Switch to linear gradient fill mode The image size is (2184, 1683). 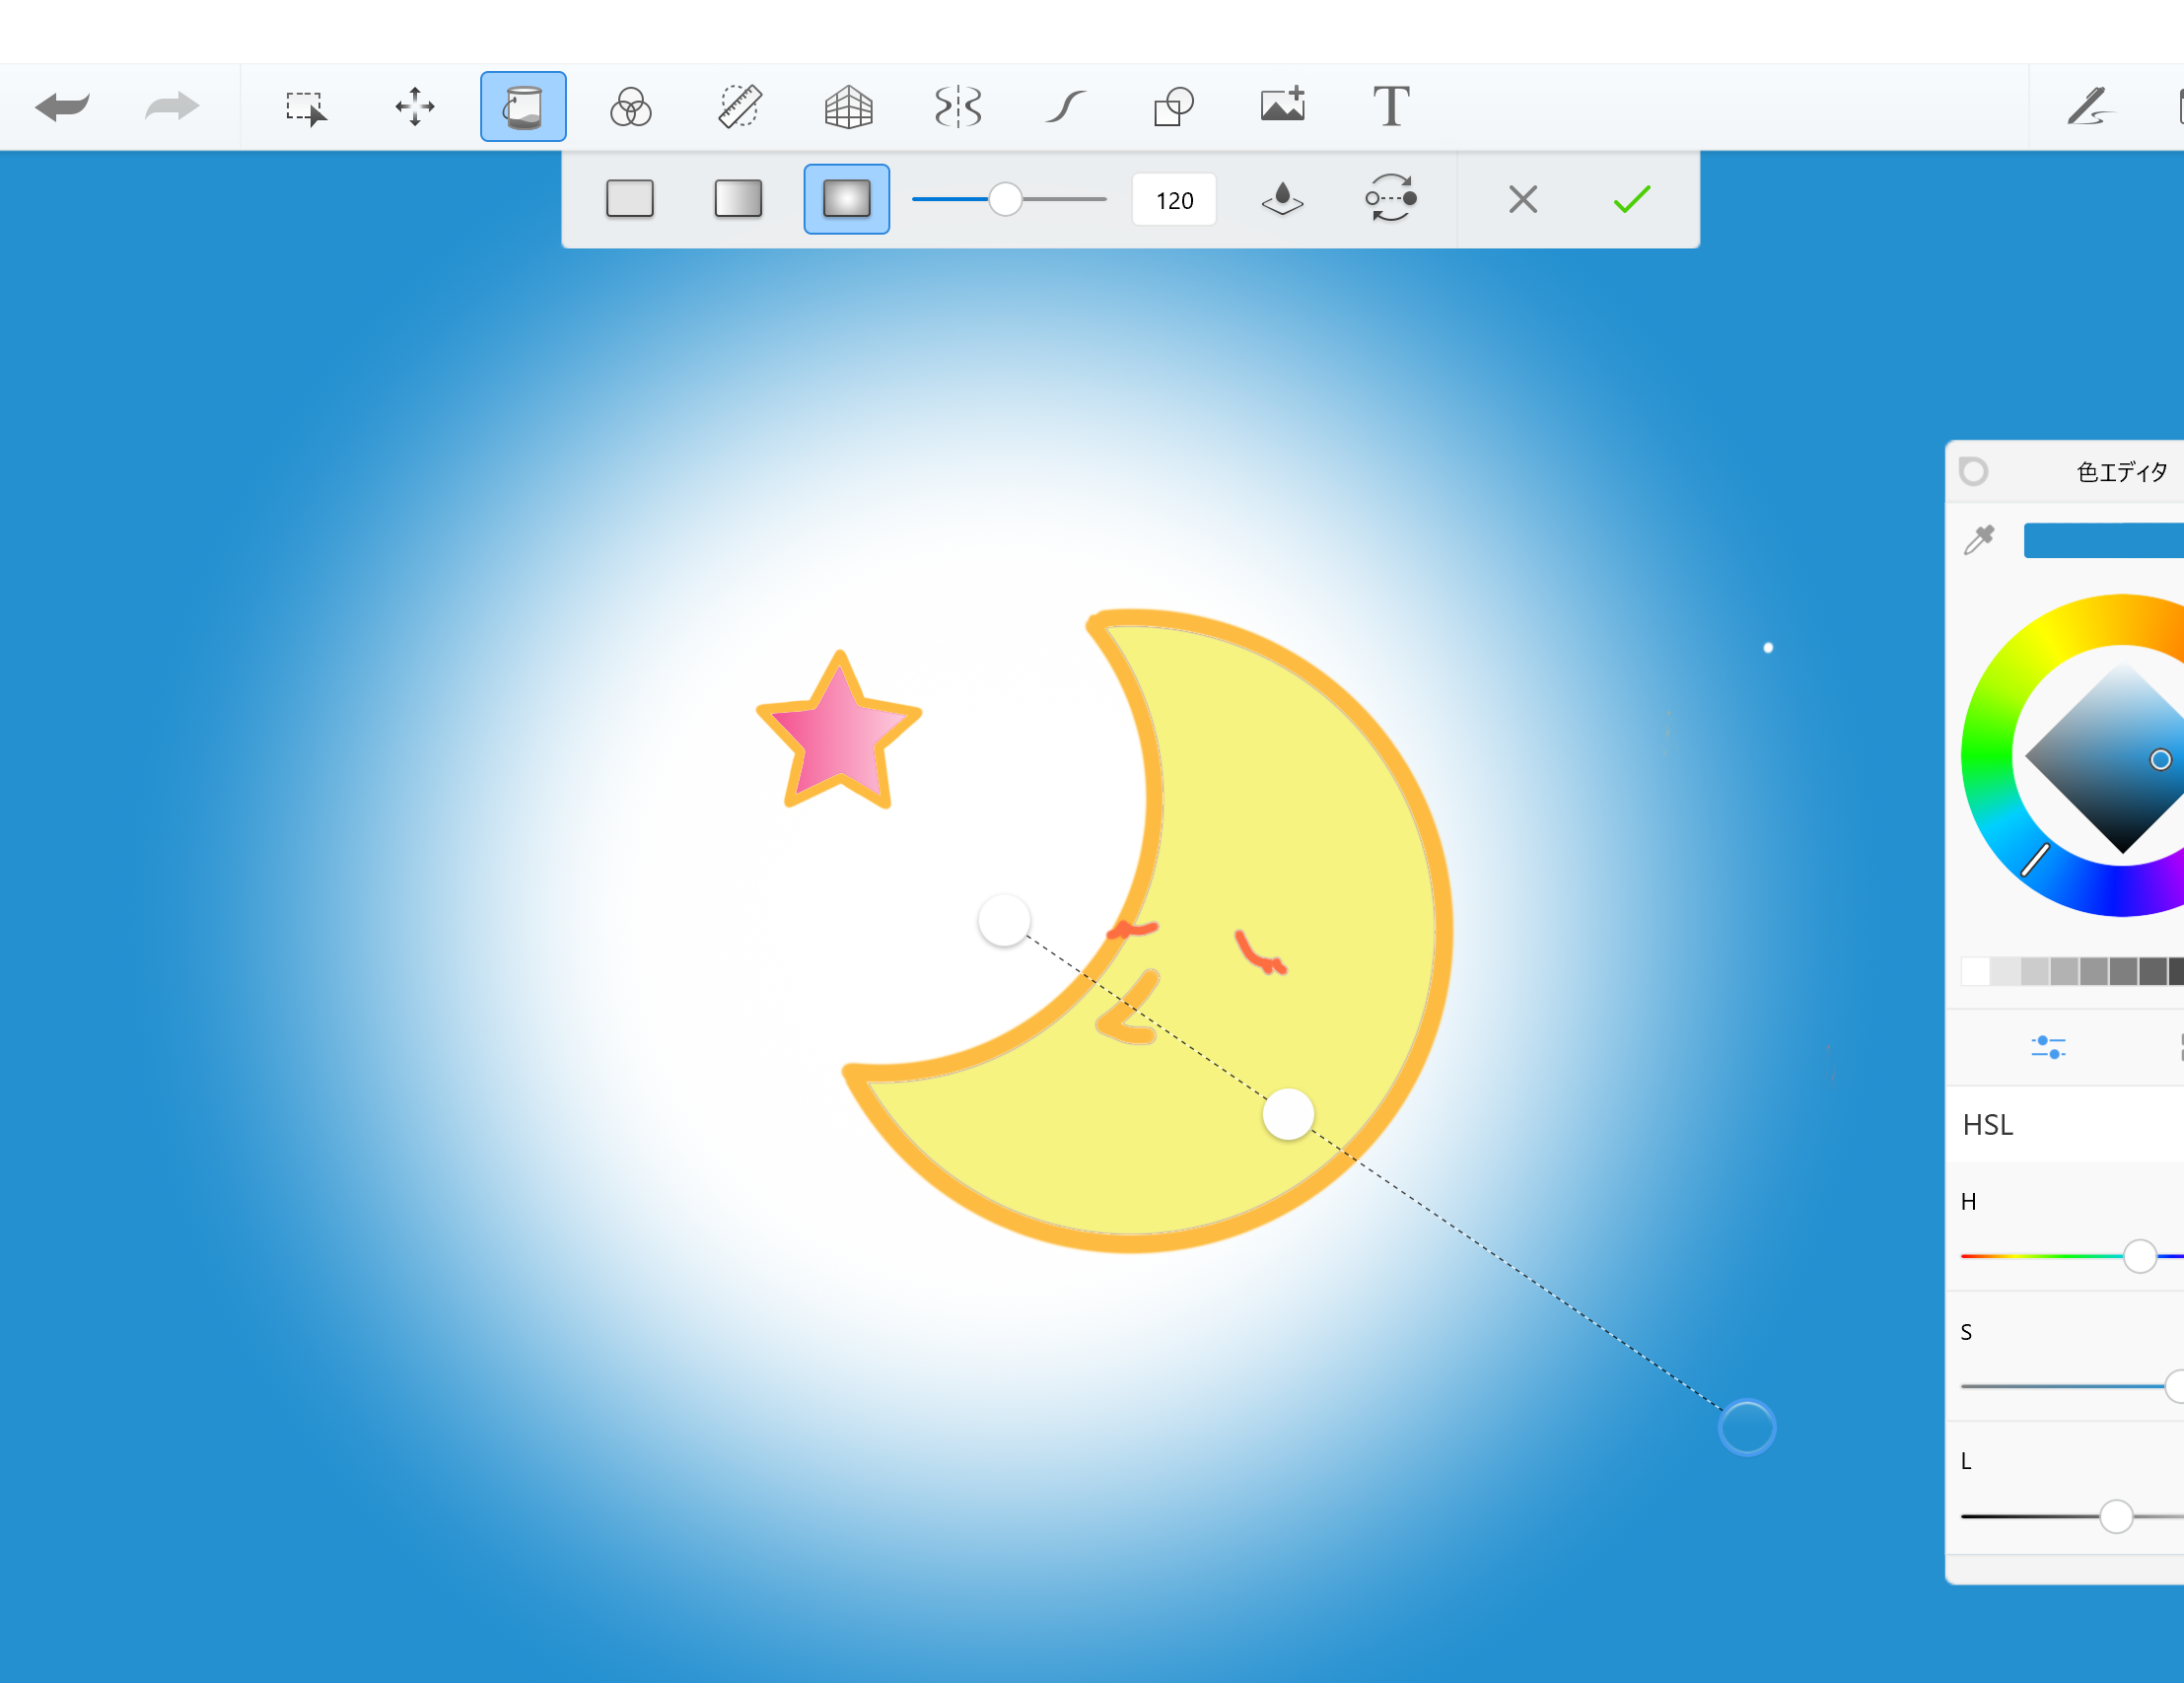(x=738, y=199)
